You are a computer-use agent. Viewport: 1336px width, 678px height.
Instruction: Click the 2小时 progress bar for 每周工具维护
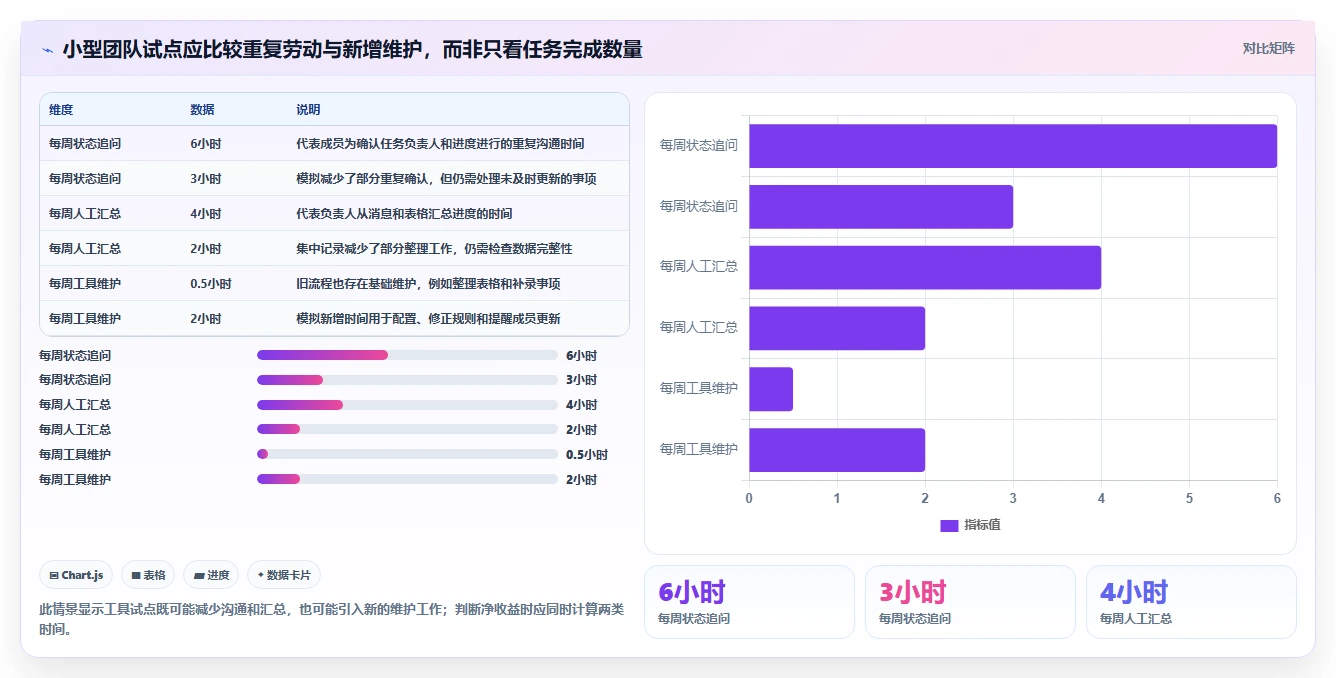[x=407, y=479]
